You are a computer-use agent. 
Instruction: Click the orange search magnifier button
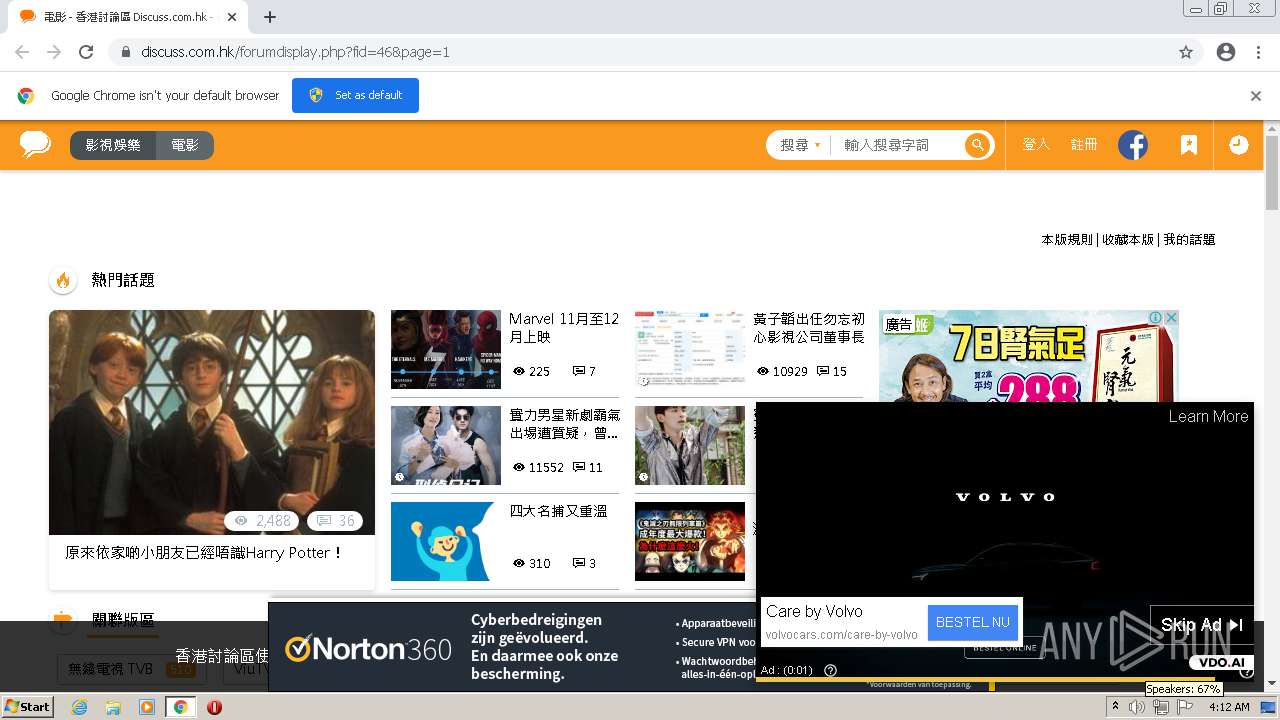[x=977, y=145]
